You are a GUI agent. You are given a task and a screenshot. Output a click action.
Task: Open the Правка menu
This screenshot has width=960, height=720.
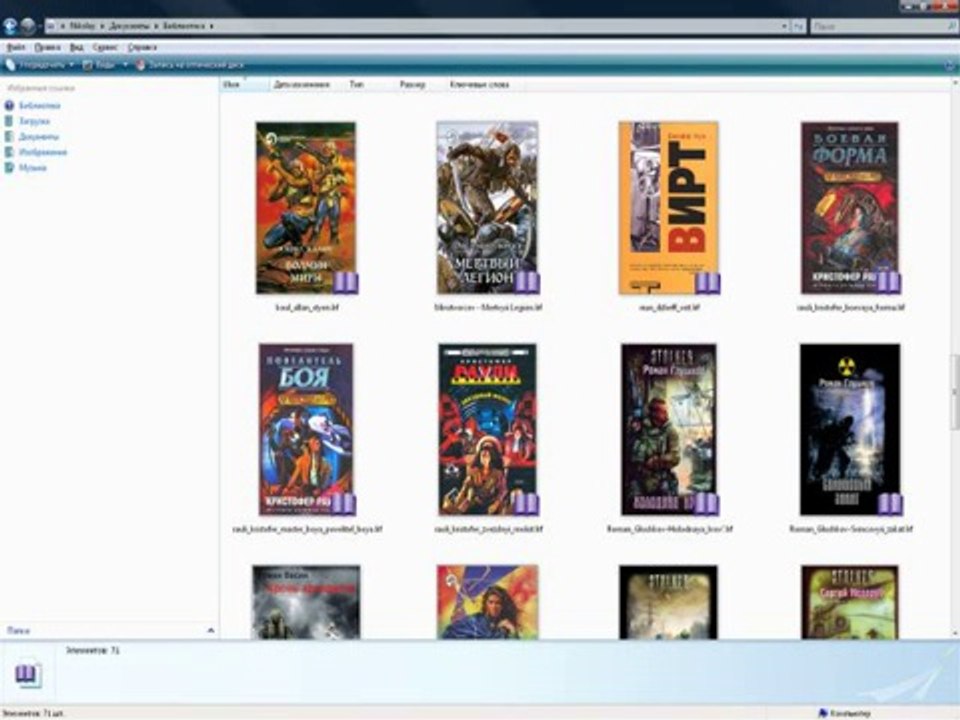[x=47, y=47]
